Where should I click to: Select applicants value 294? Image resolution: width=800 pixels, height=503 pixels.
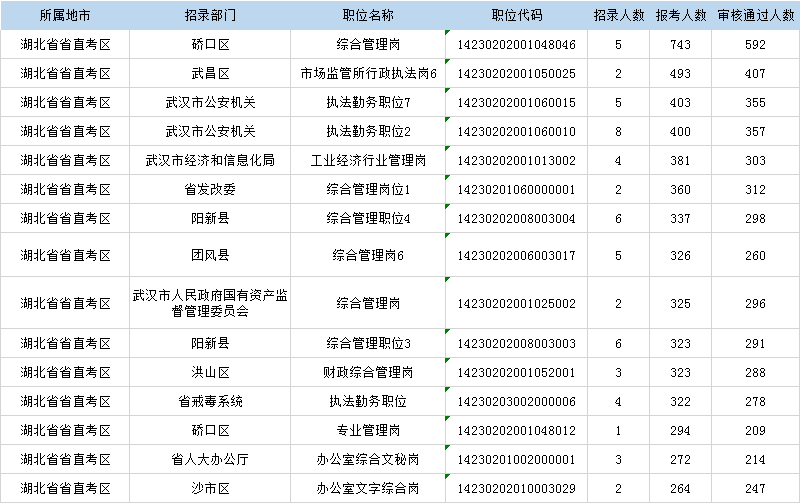click(x=681, y=431)
